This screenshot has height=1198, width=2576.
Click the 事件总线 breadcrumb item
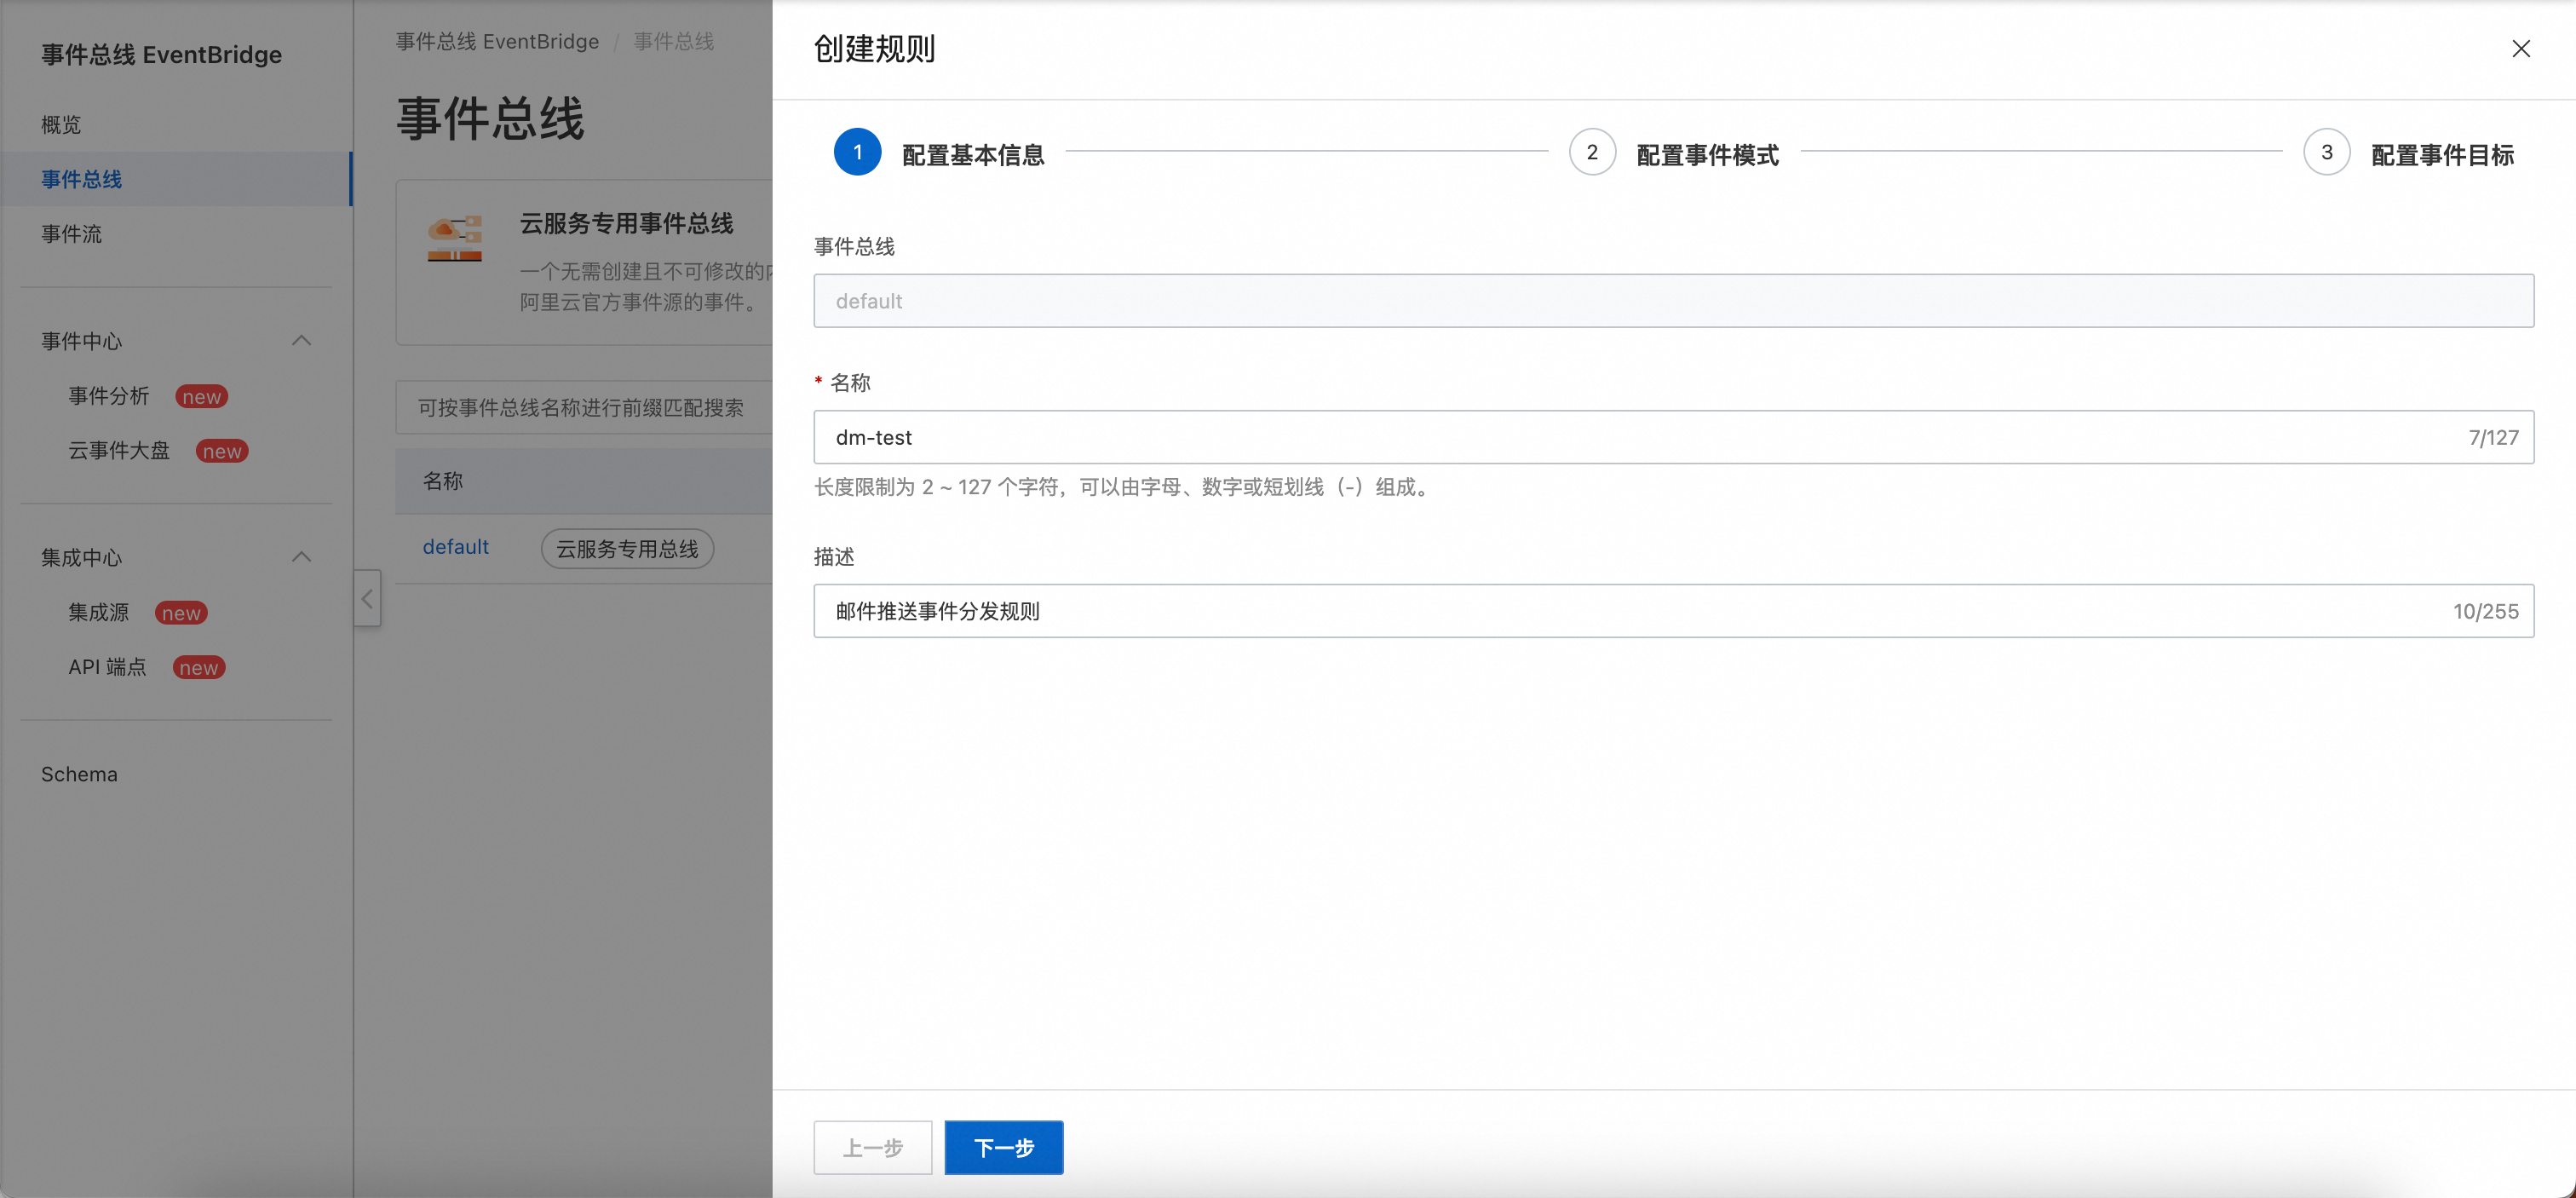[x=673, y=41]
